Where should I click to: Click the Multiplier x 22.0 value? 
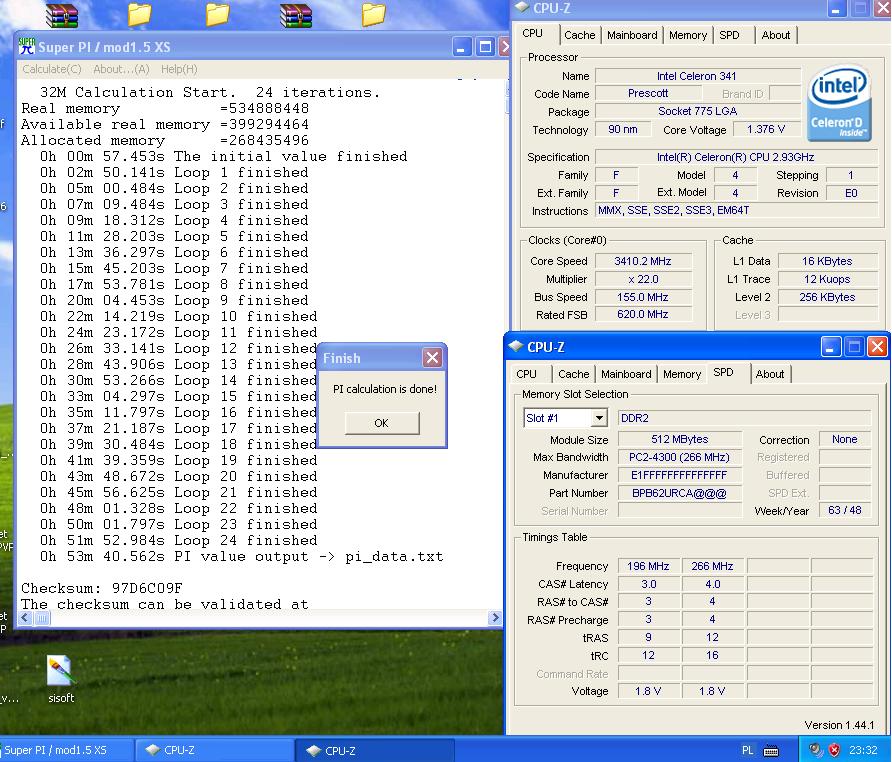tap(643, 279)
